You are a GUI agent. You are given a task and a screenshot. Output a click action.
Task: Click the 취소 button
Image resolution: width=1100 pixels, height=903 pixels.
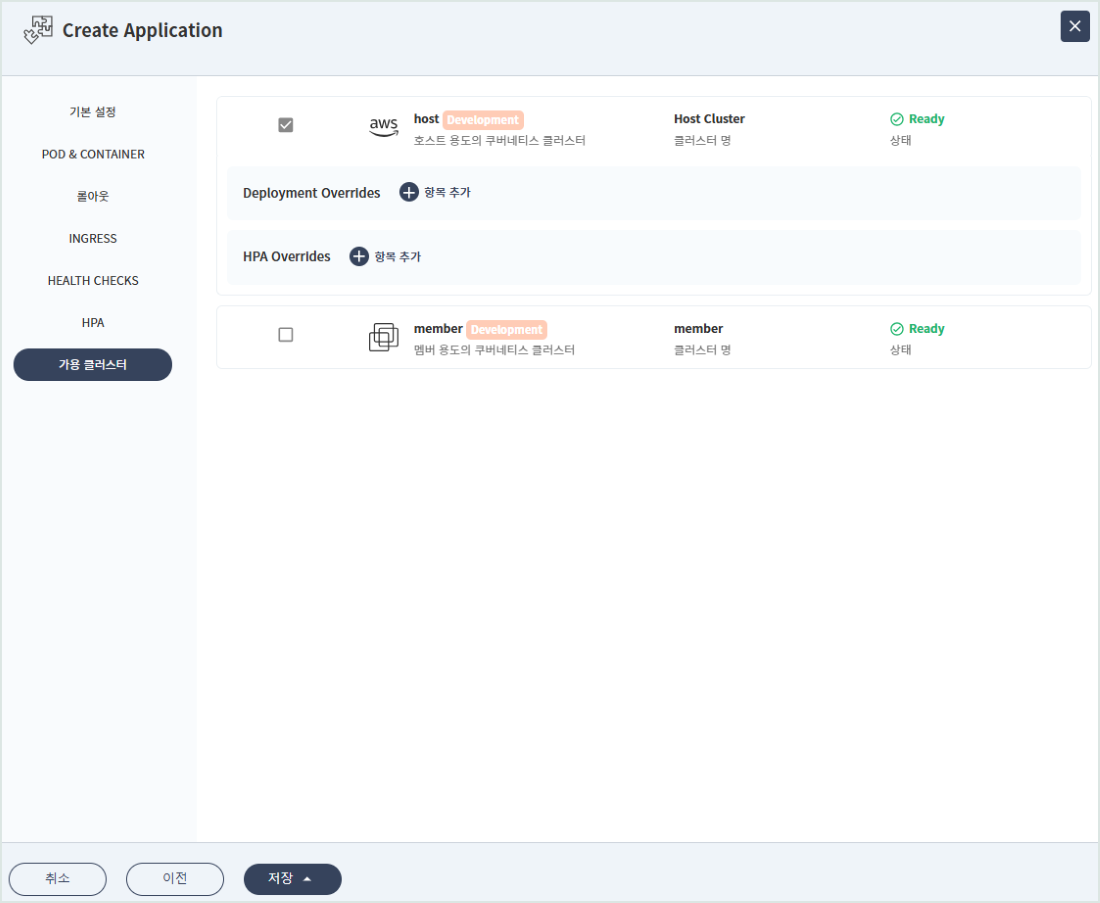click(x=58, y=878)
